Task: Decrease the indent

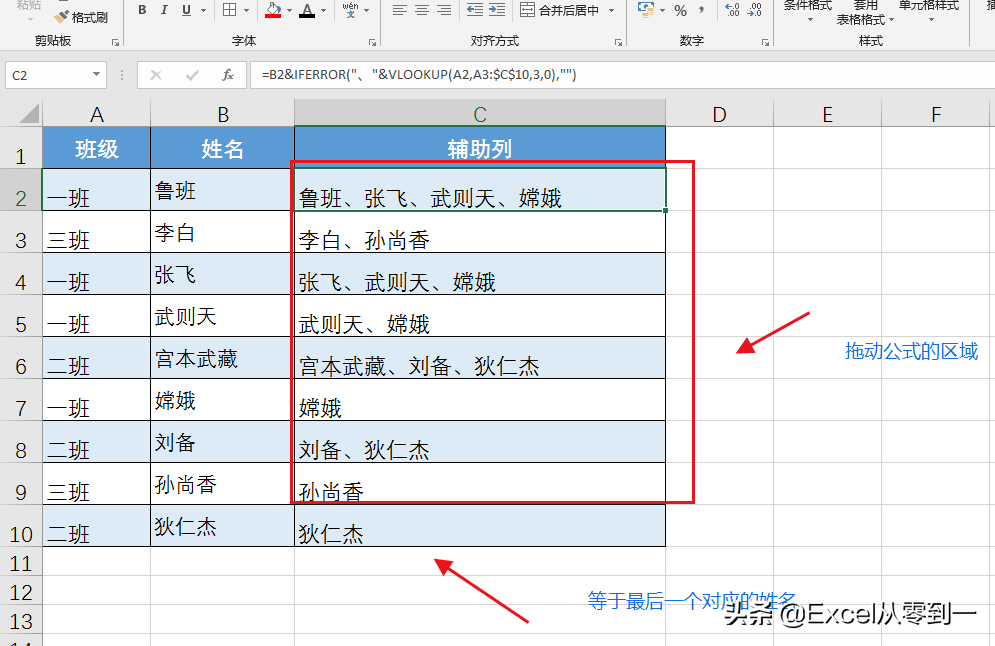Action: (474, 10)
